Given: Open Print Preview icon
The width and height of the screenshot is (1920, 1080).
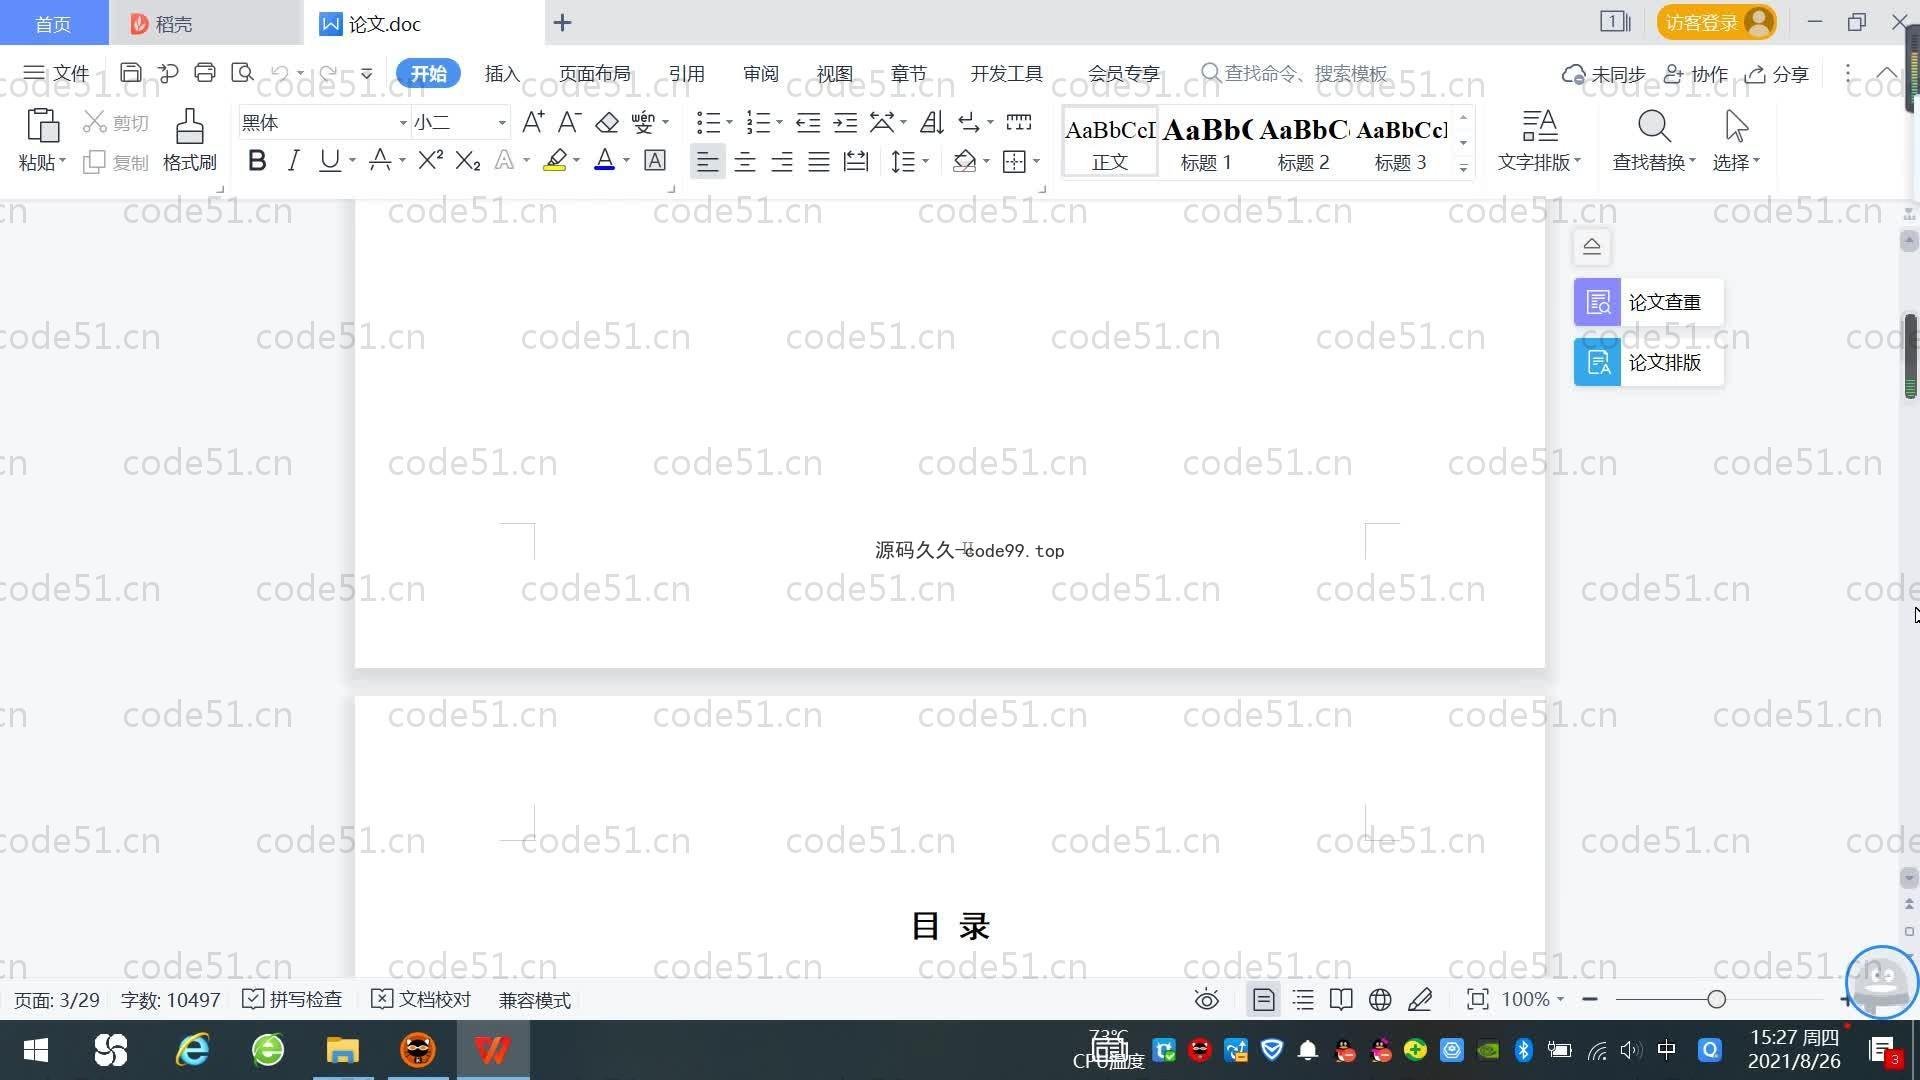Looking at the screenshot, I should point(242,73).
